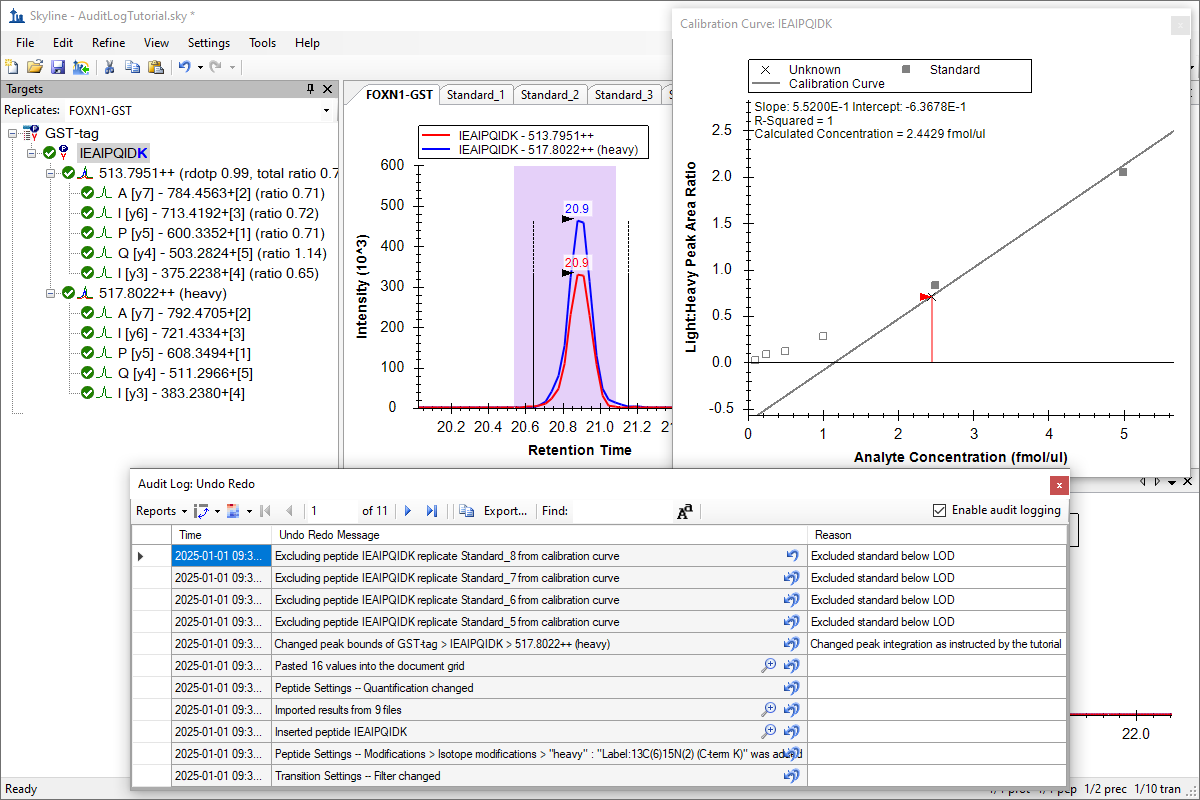Select the P [y5] - 608.3494+[1] transition
Image resolution: width=1200 pixels, height=800 pixels.
(x=184, y=353)
